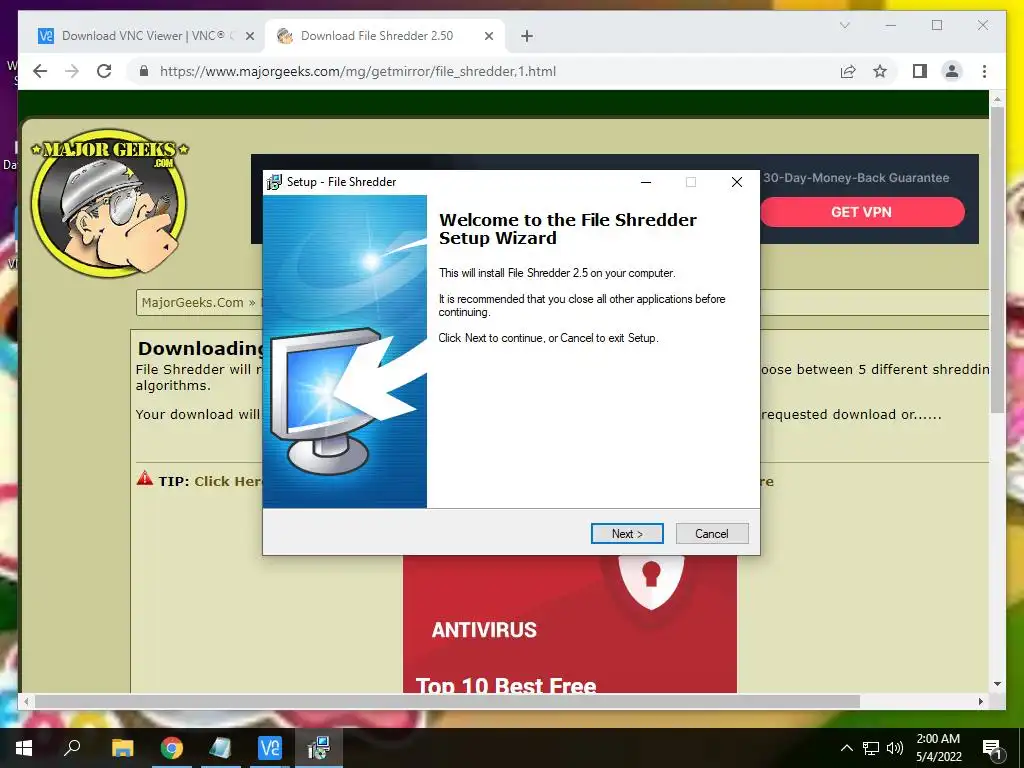Screen dimensions: 1024x768
Task: Click the 30-Day-Money-Back Guarantee ad text
Action: [856, 178]
